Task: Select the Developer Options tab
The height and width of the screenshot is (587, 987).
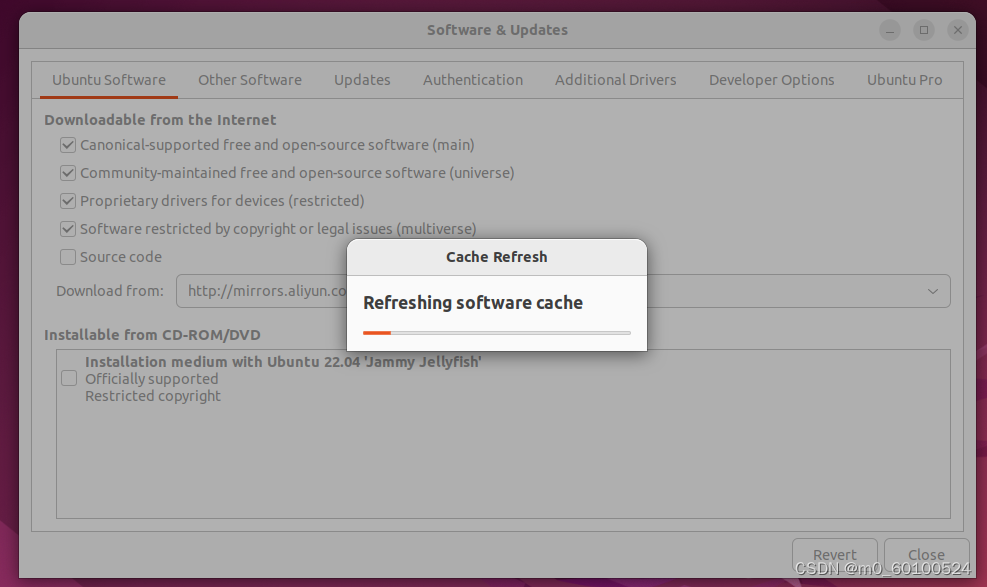Action: 772,80
